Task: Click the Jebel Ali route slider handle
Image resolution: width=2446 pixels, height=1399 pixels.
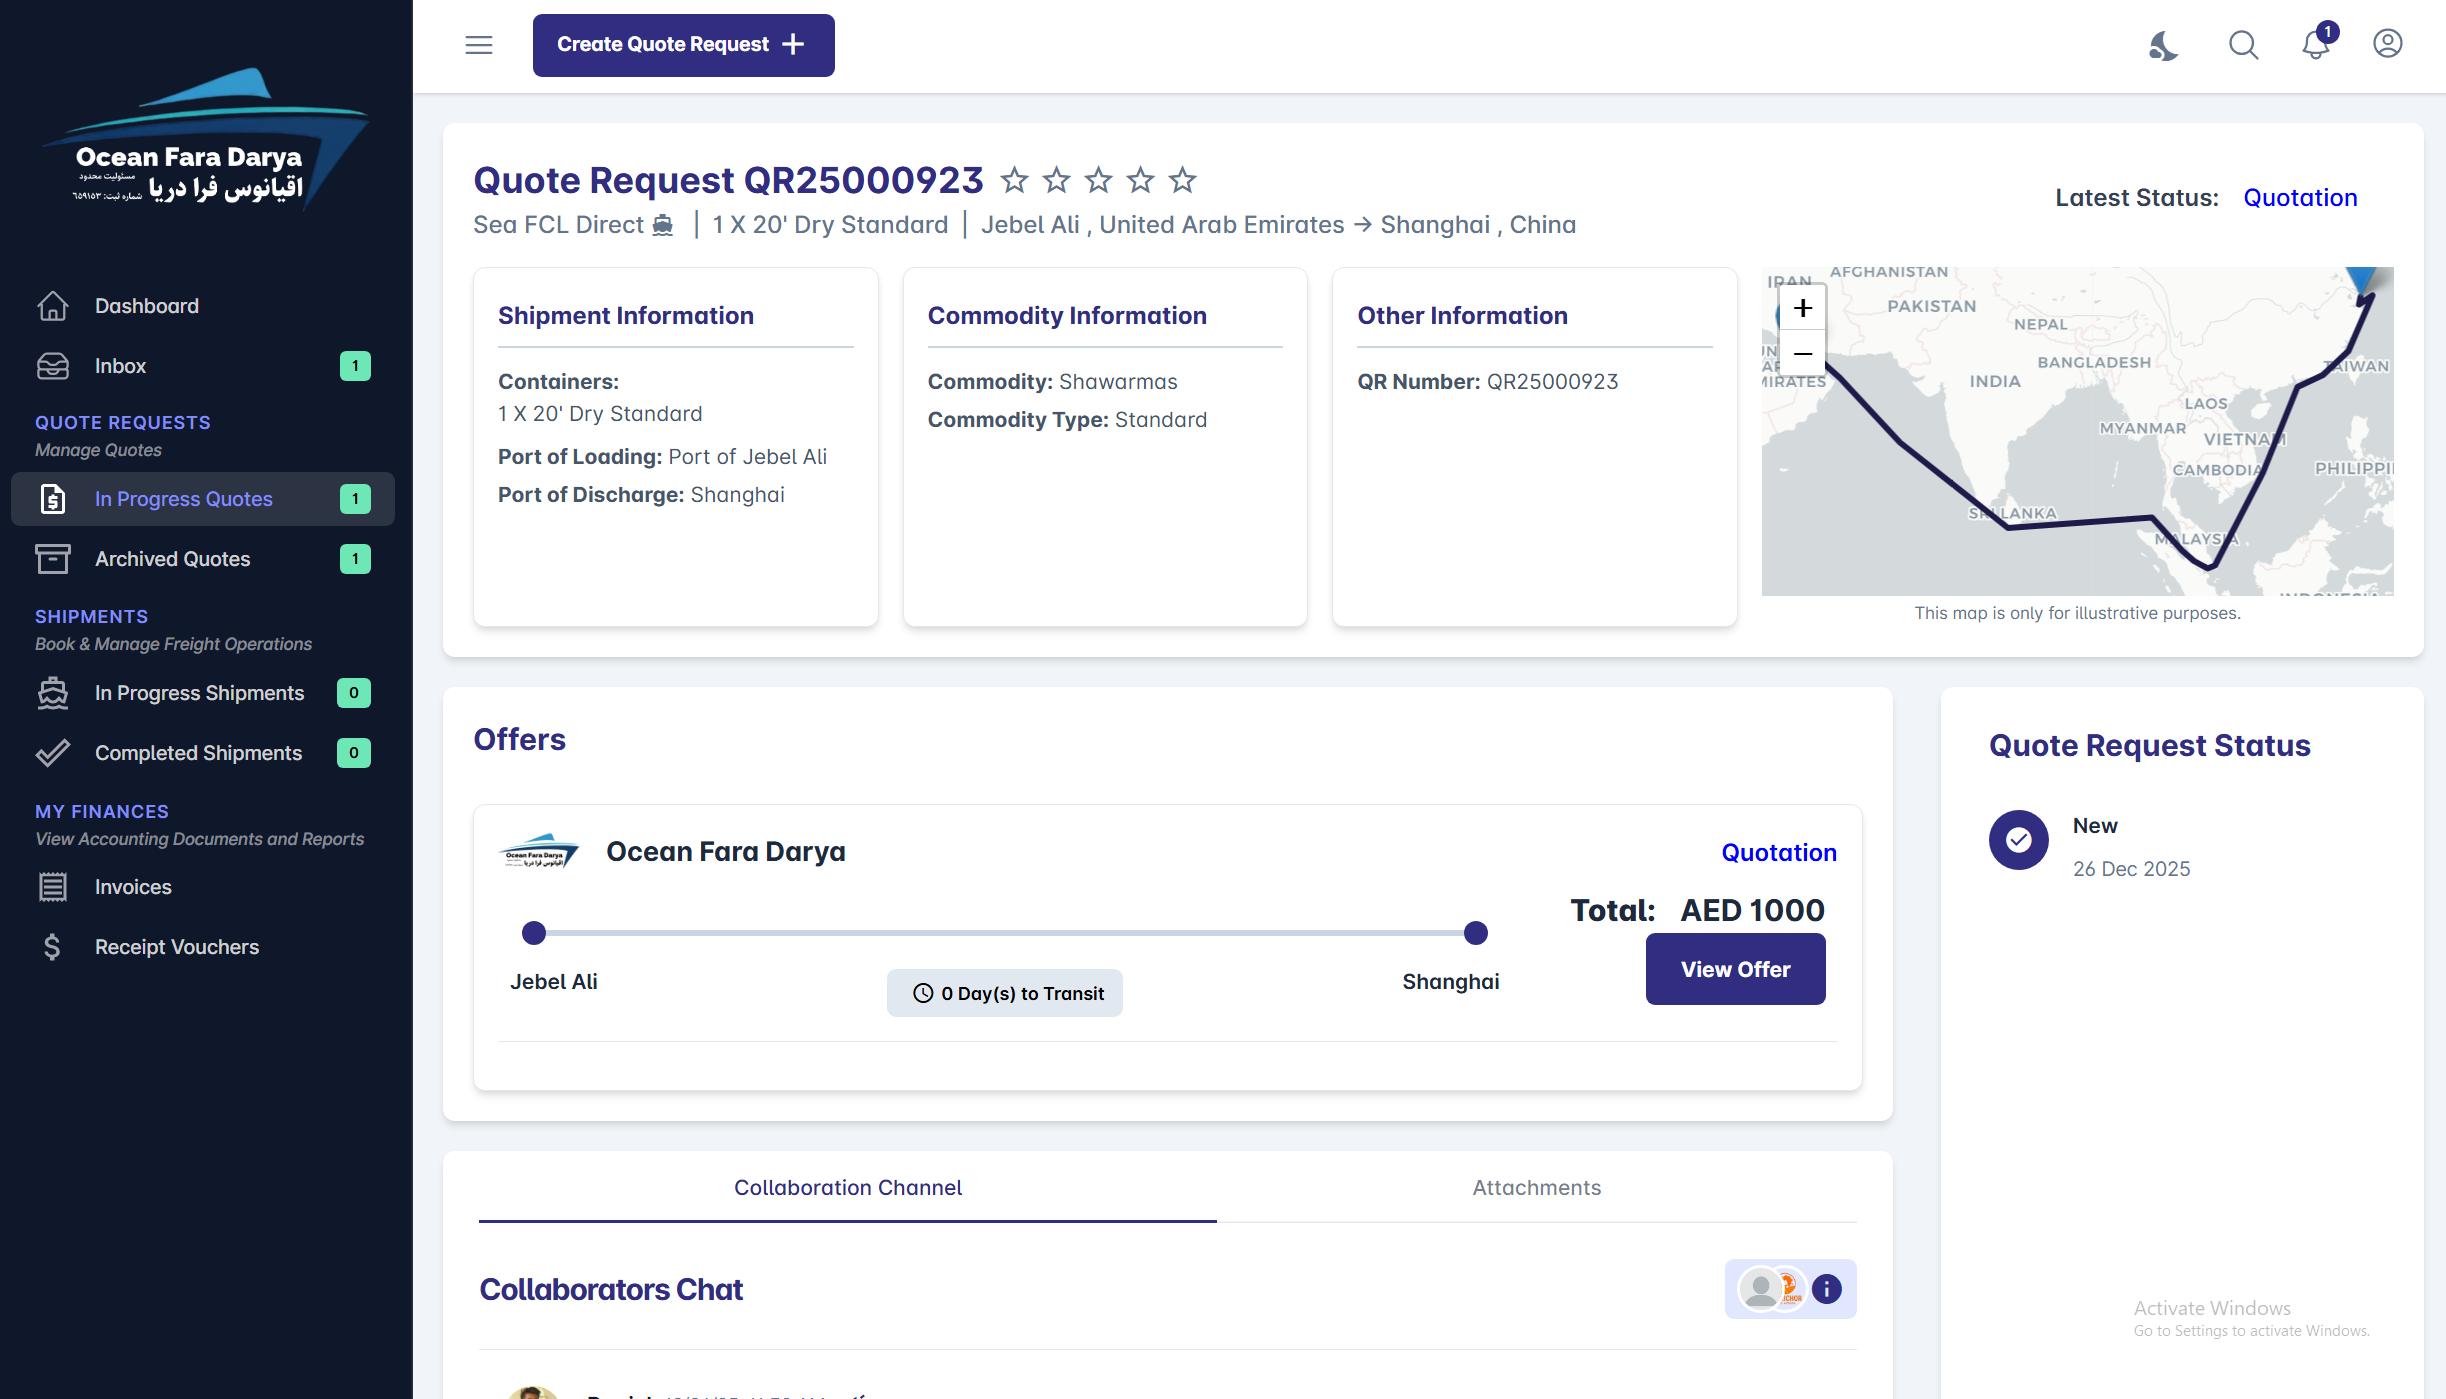Action: point(533,932)
